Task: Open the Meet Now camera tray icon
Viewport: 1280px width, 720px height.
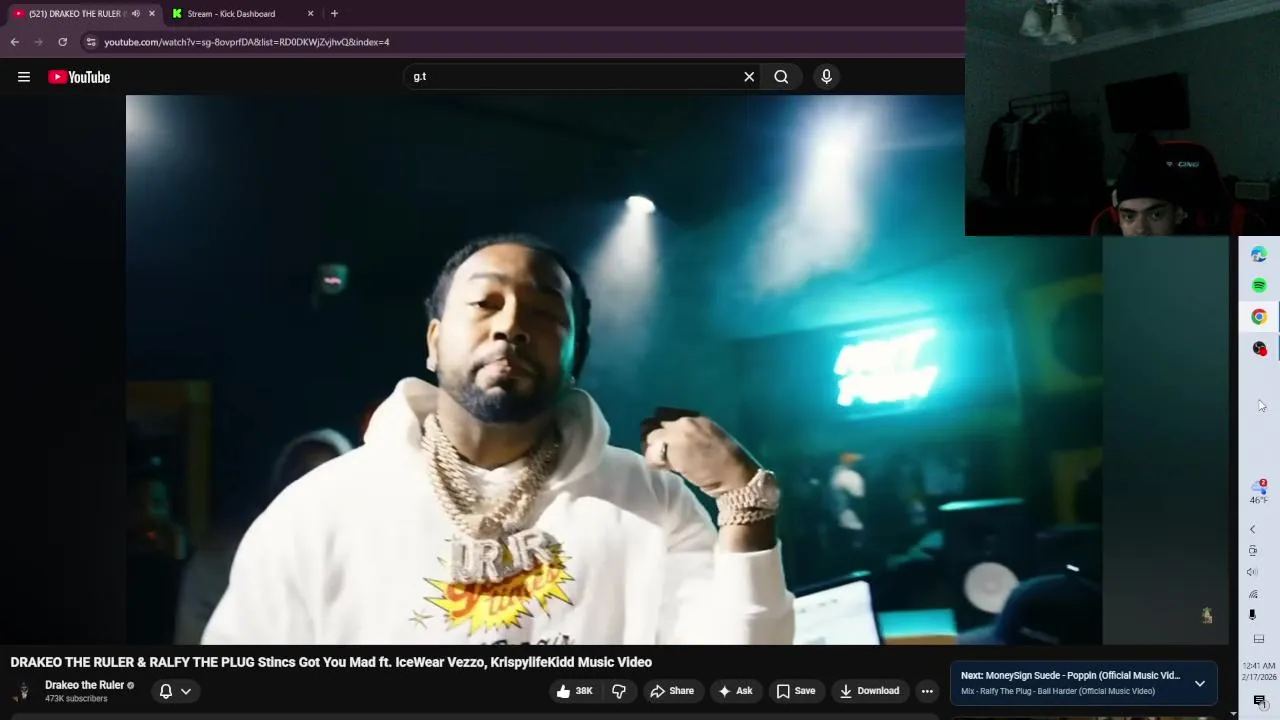Action: click(x=1252, y=551)
